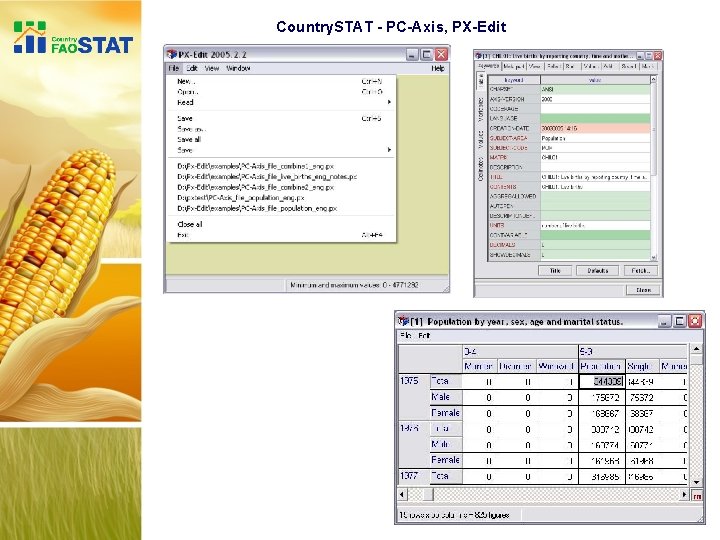Open recent file PC-Axis_file_live_births_eng_notes.px
Viewport: 720px width, 540px height.
(267, 177)
